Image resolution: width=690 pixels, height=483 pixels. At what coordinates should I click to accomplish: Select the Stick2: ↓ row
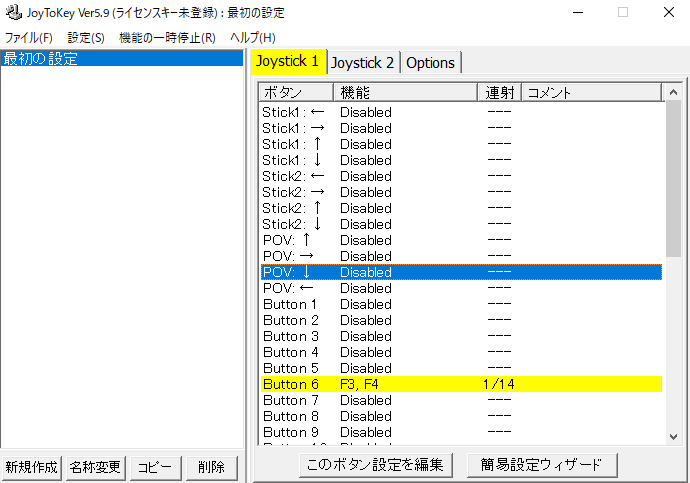[461, 224]
